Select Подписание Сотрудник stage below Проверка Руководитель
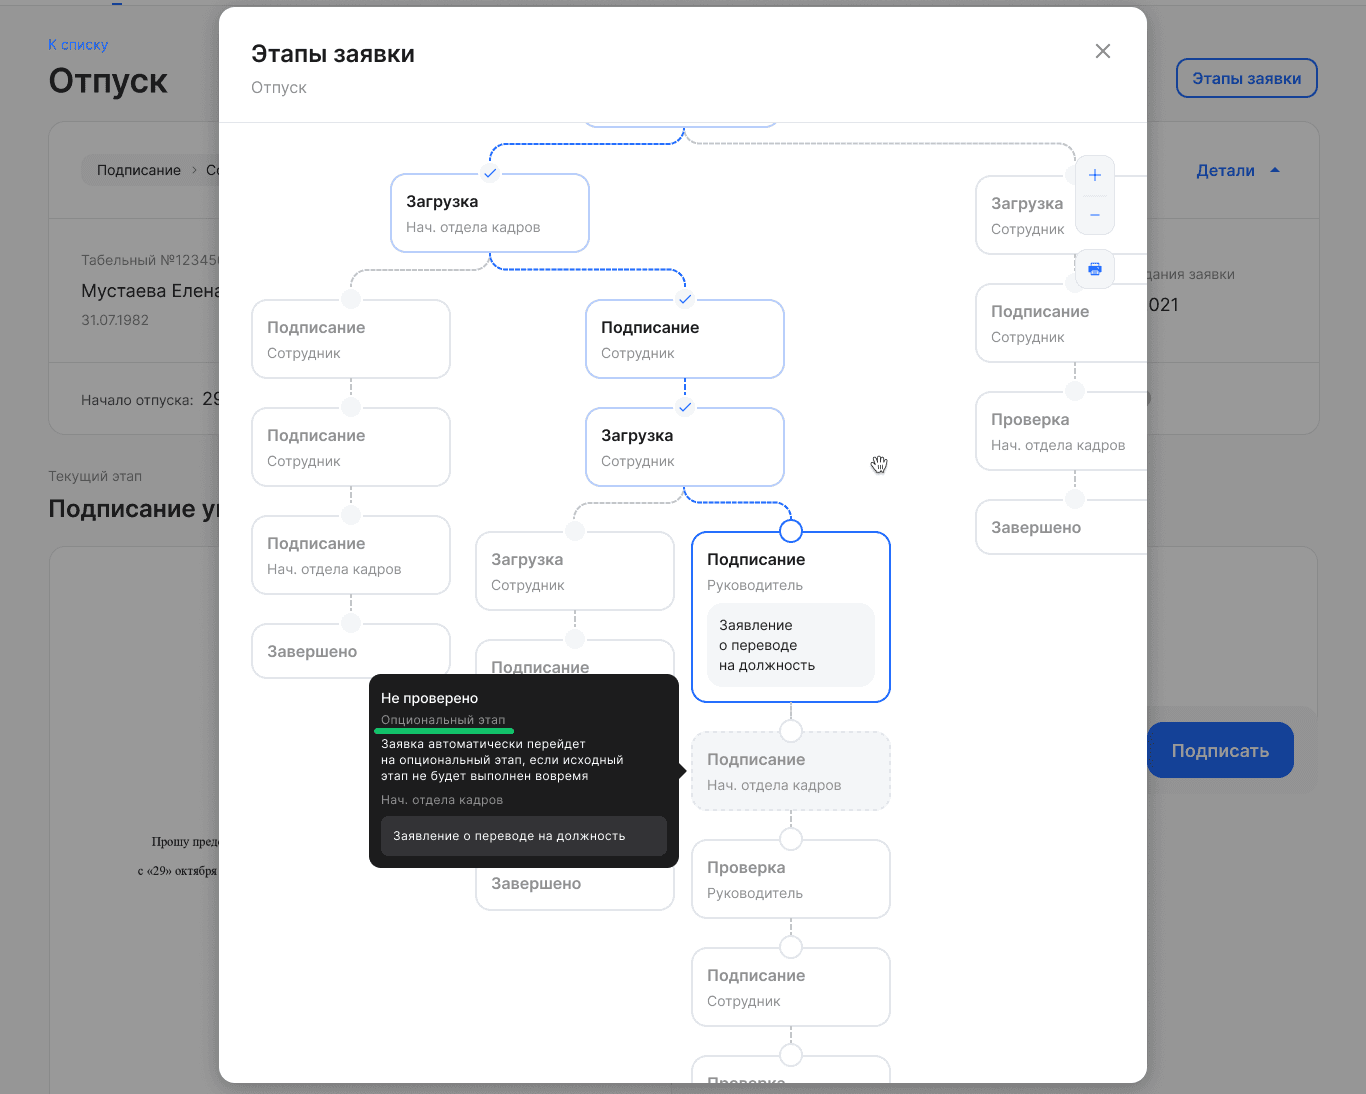 tap(791, 987)
